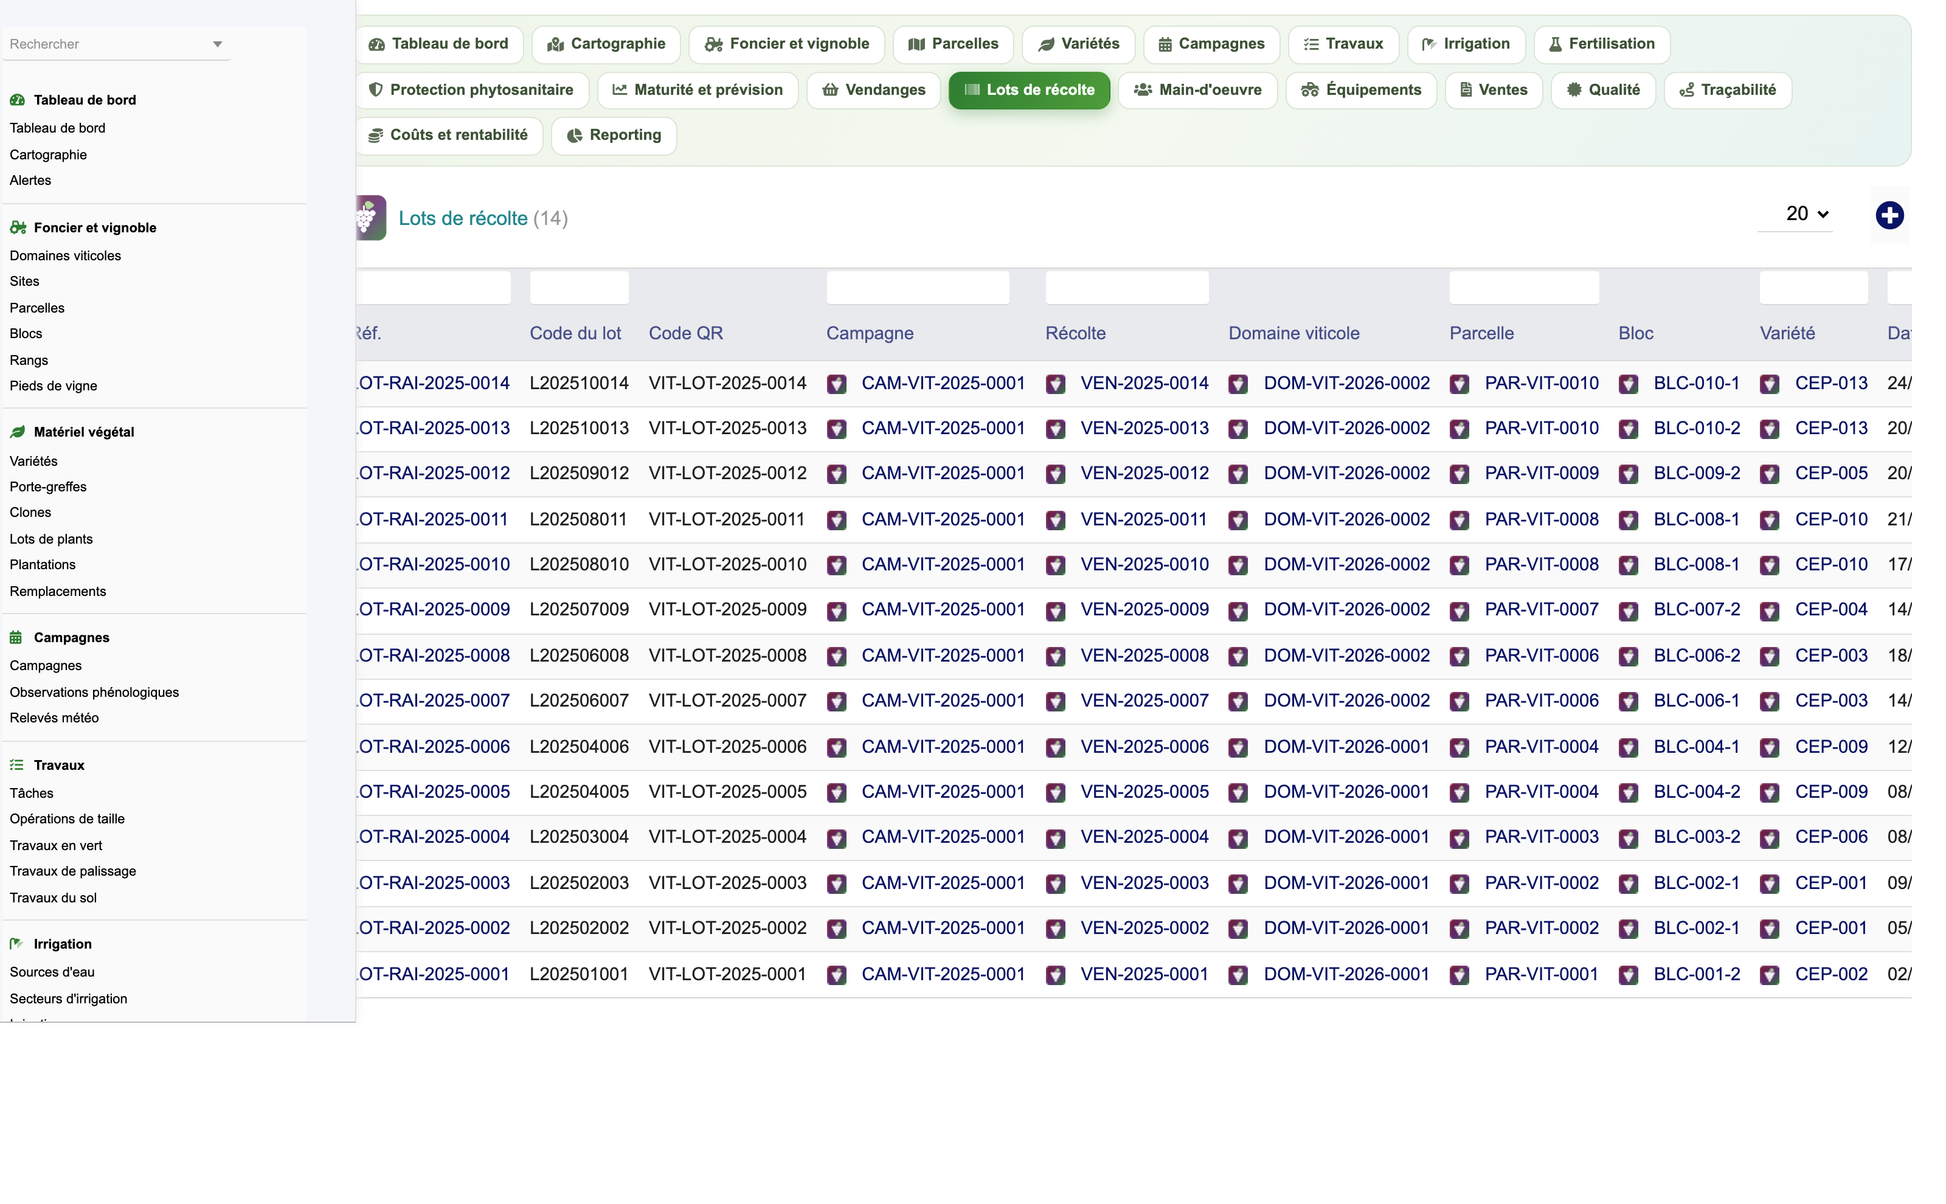This screenshot has width=1946, height=1204.
Task: Click the Foncier et vignoble tractor icon in sidebar
Action: [x=17, y=228]
